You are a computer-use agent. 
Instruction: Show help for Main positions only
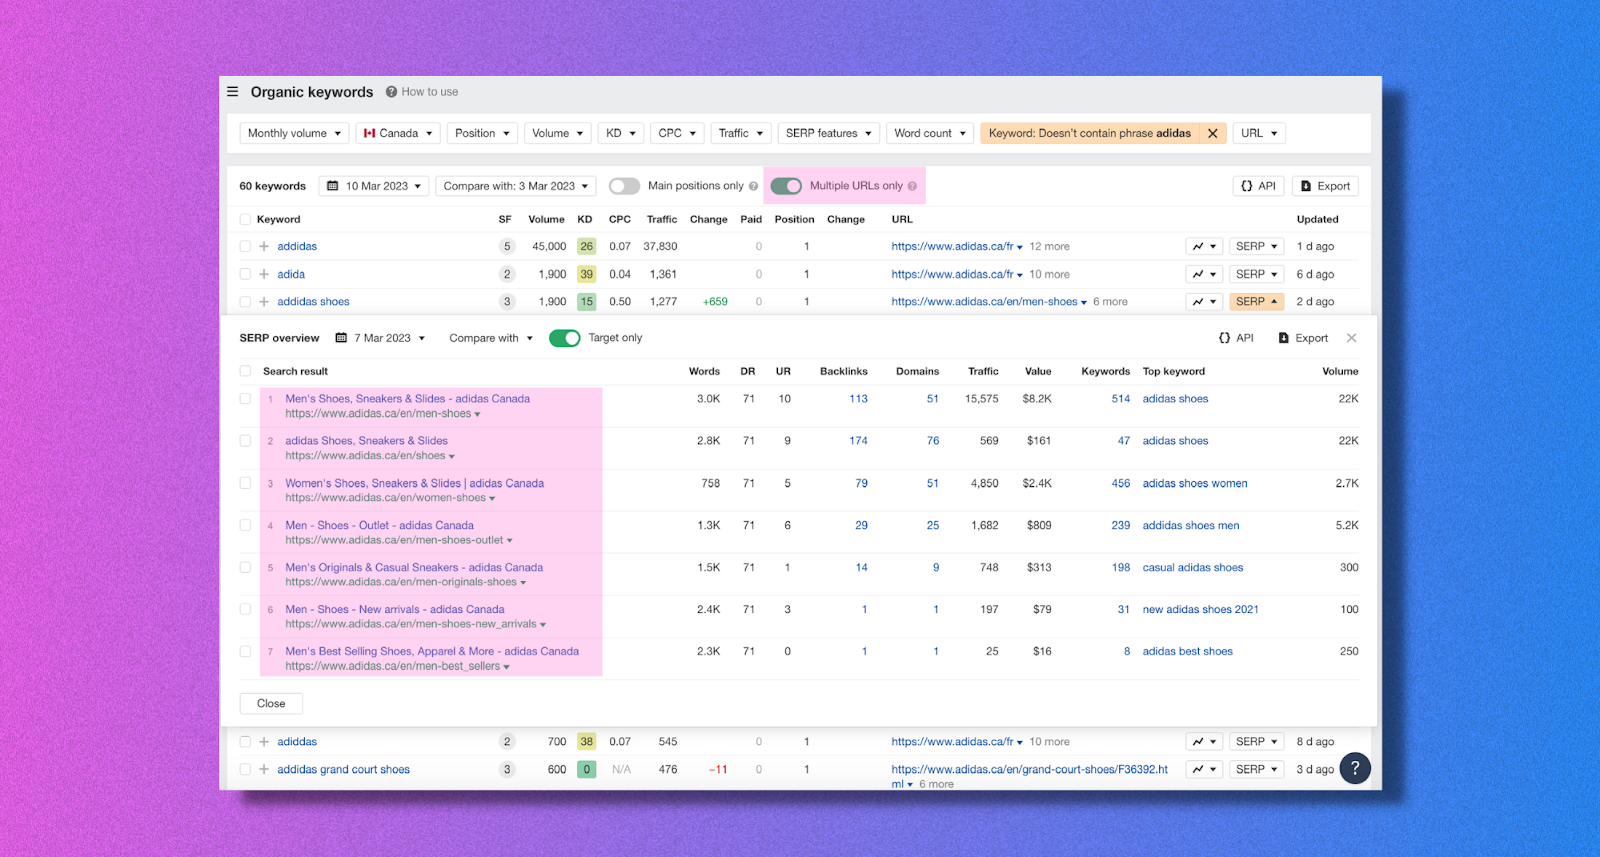pyautogui.click(x=753, y=186)
